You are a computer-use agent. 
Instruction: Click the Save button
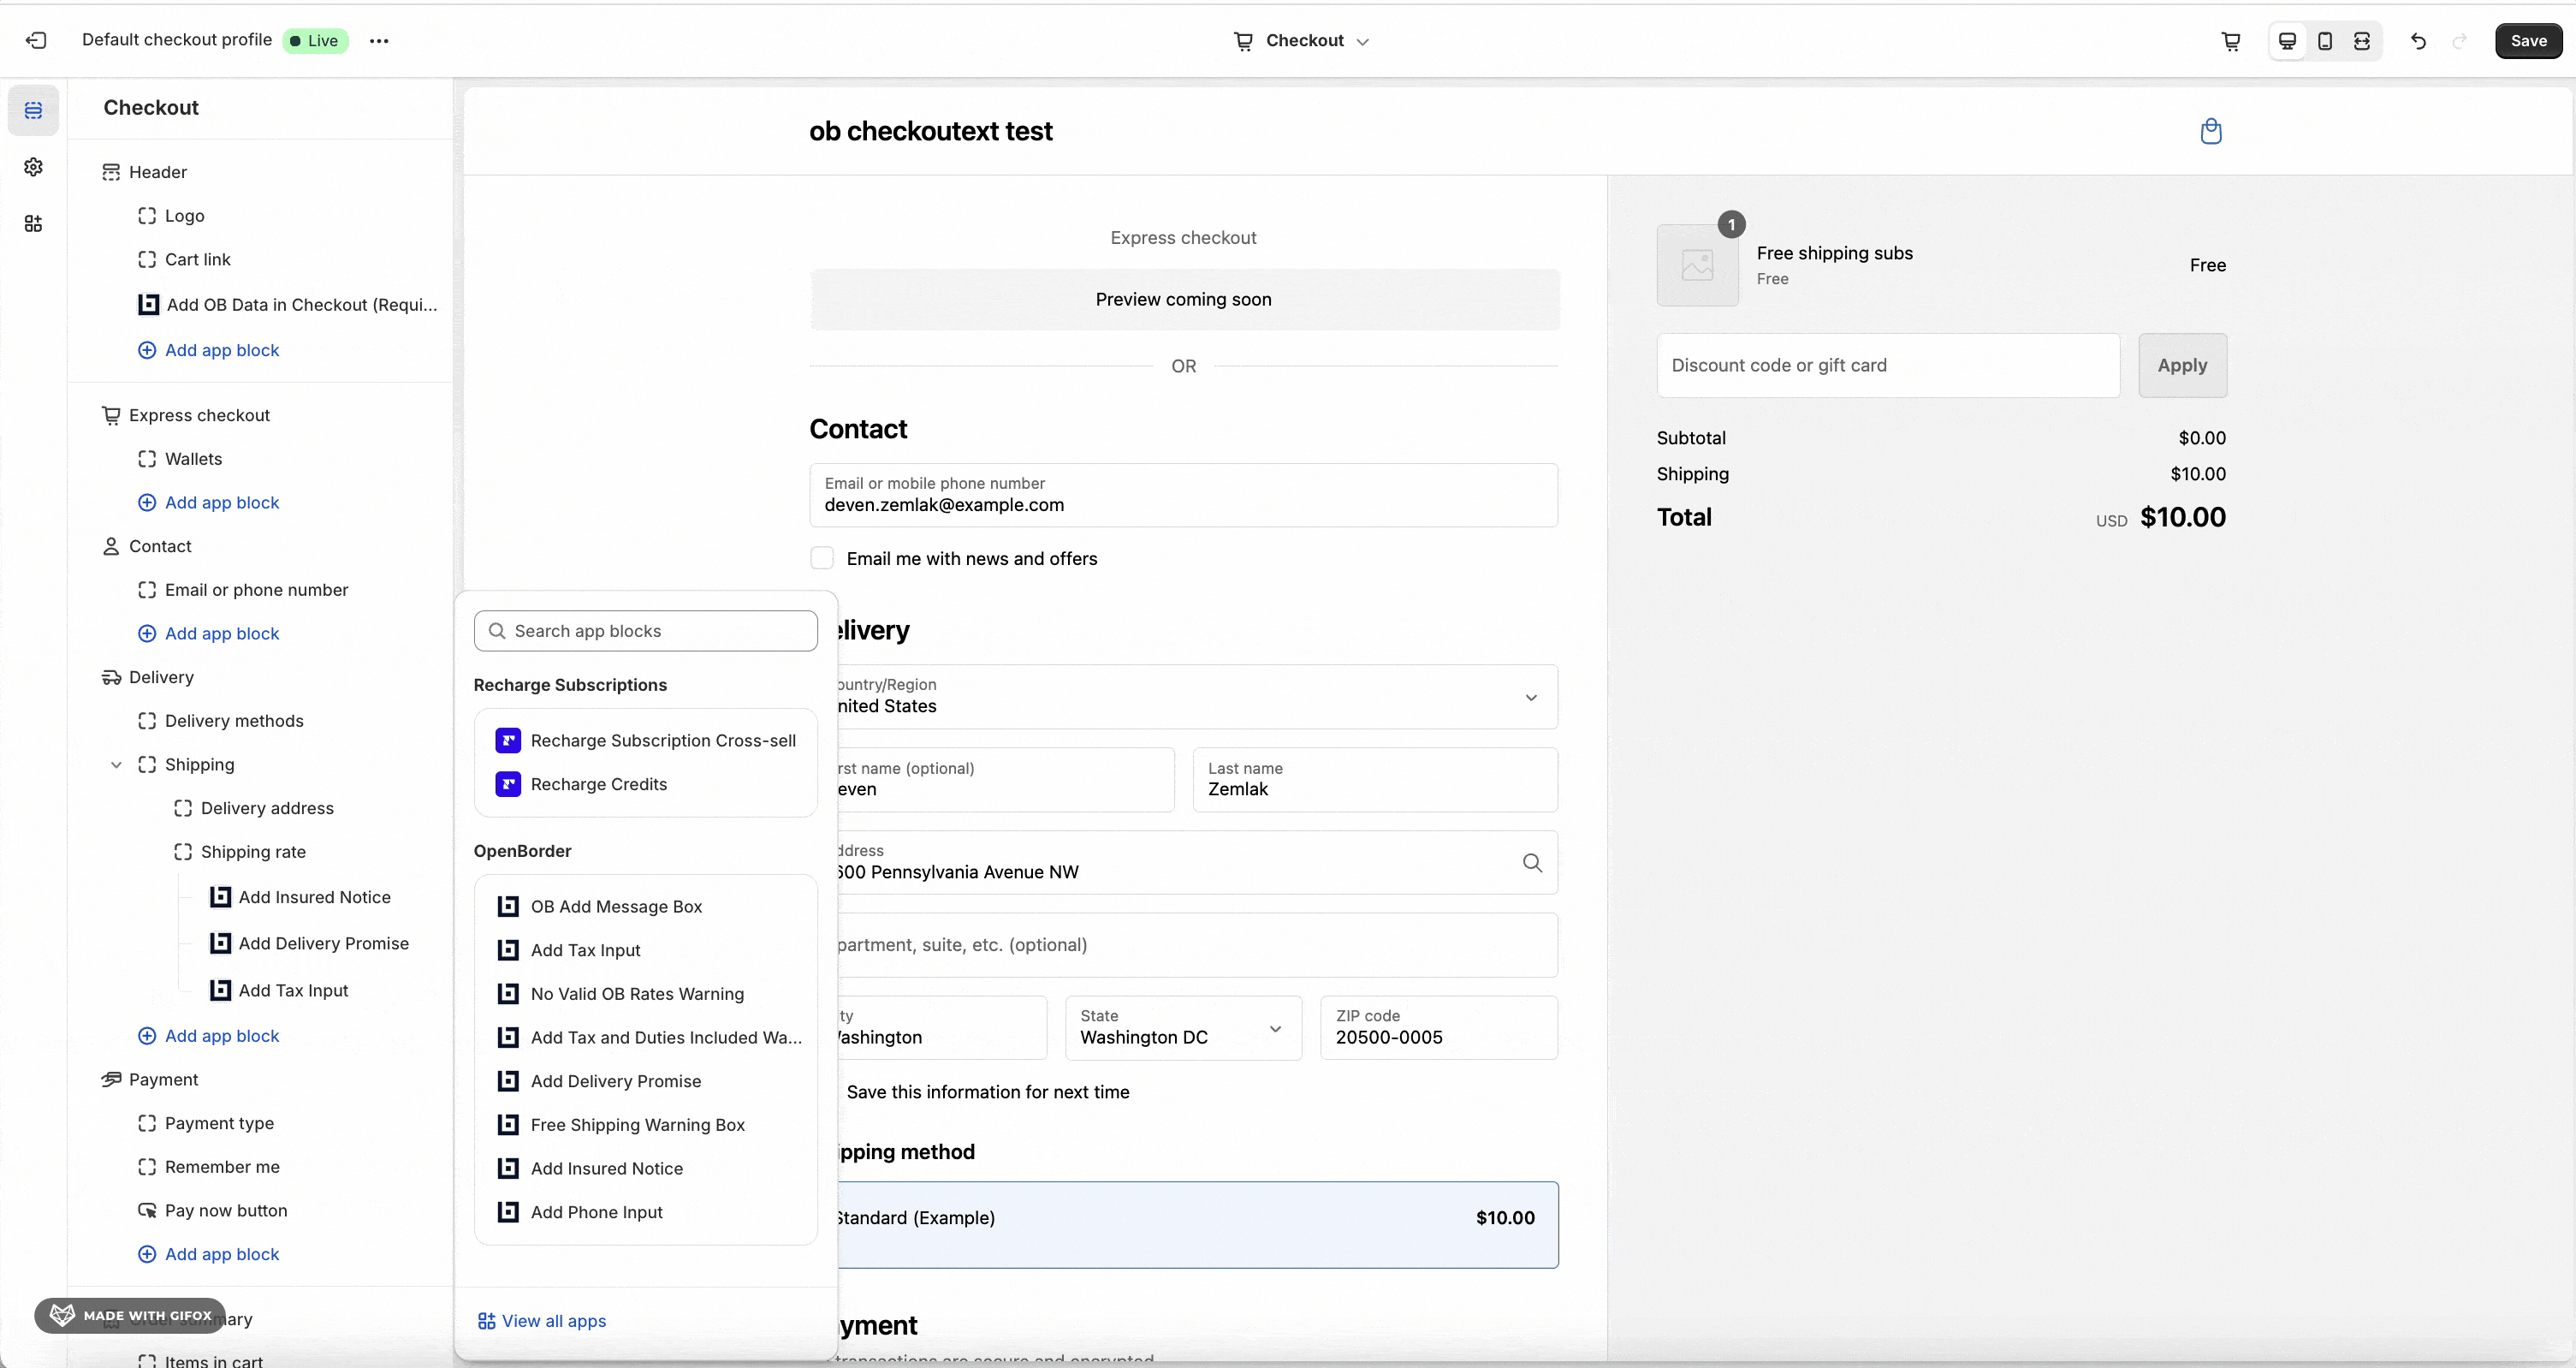[2528, 41]
